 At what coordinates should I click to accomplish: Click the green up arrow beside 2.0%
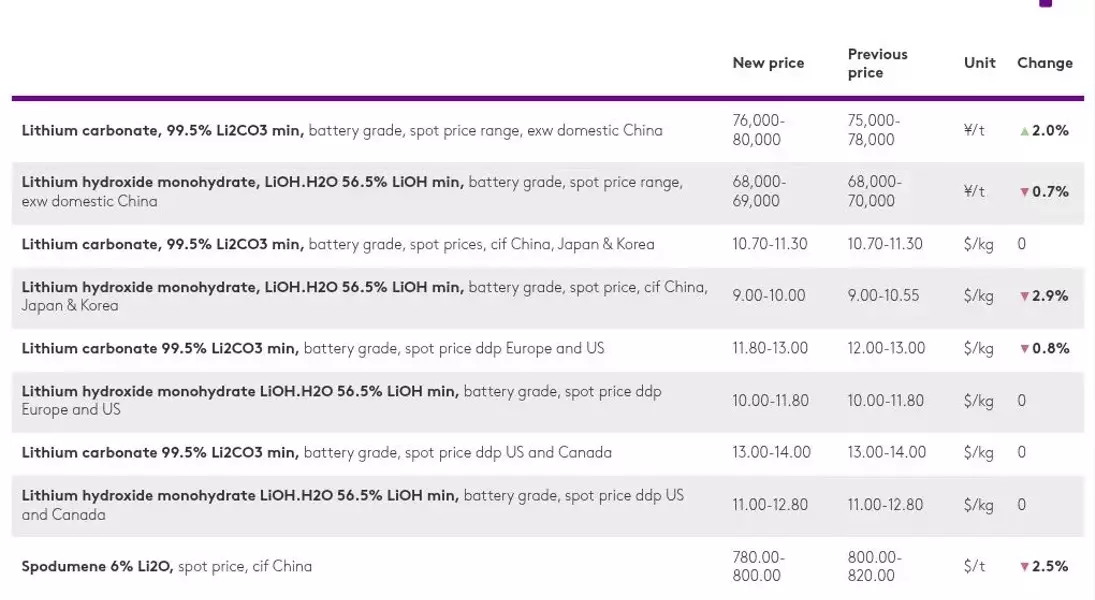click(x=1024, y=131)
